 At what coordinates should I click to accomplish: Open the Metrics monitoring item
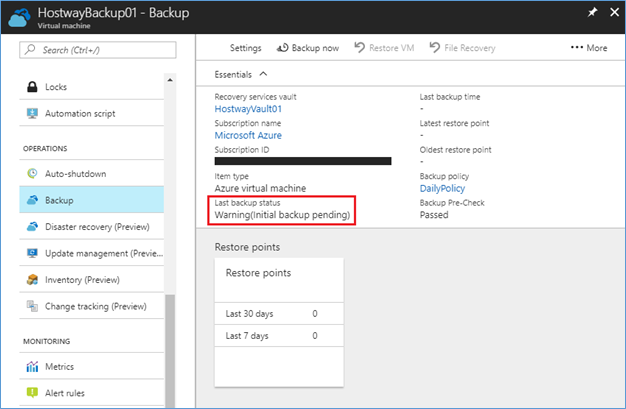(x=92, y=366)
